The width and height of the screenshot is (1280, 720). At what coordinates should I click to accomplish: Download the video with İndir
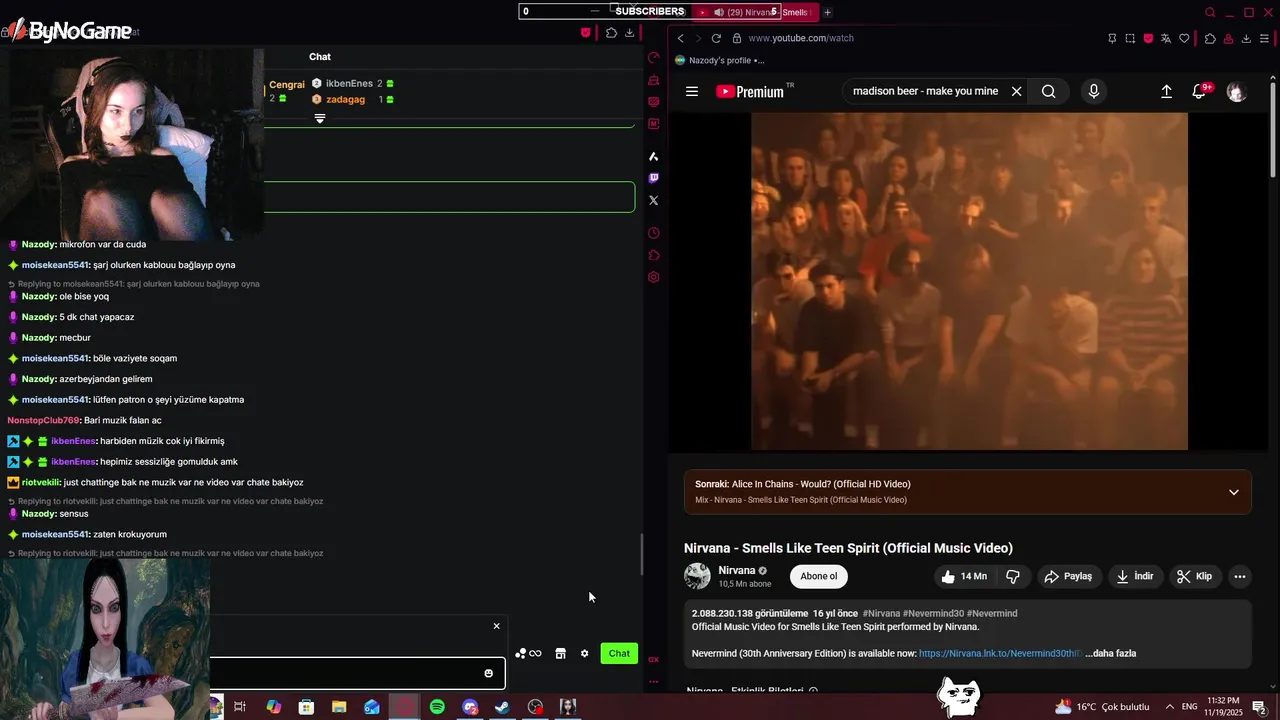[x=1135, y=576]
